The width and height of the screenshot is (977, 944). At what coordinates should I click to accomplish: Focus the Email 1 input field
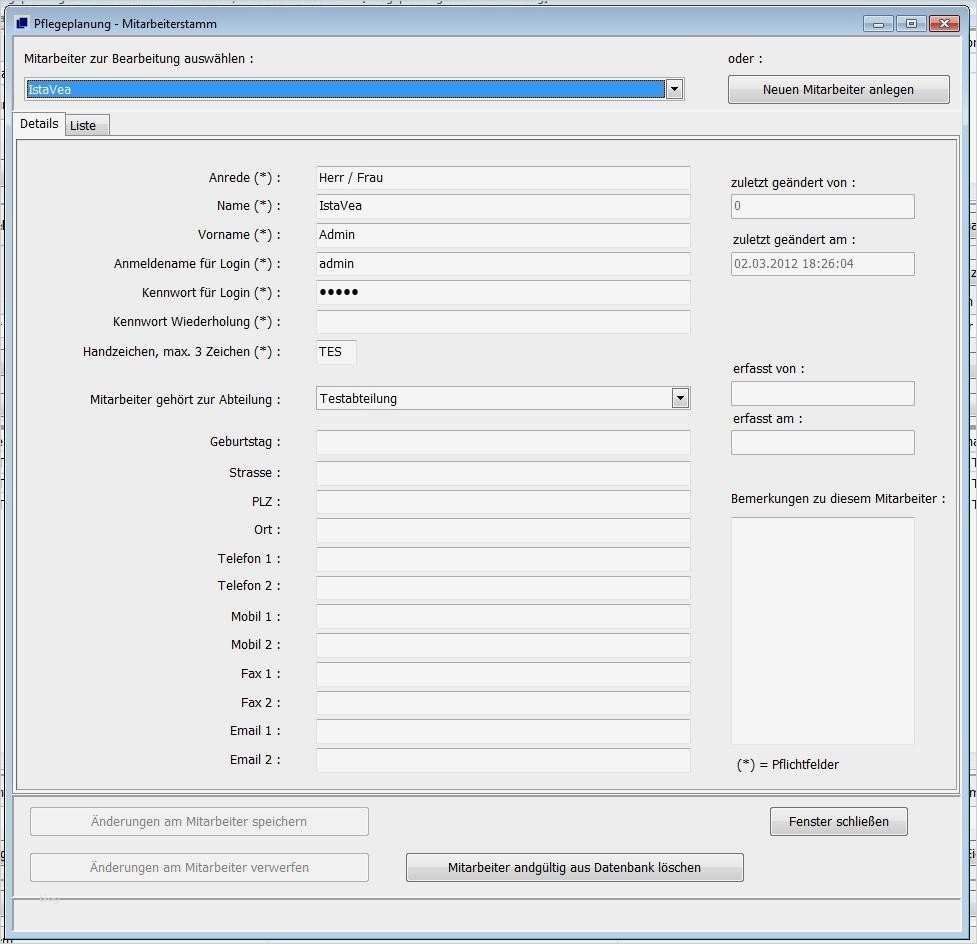(503, 732)
